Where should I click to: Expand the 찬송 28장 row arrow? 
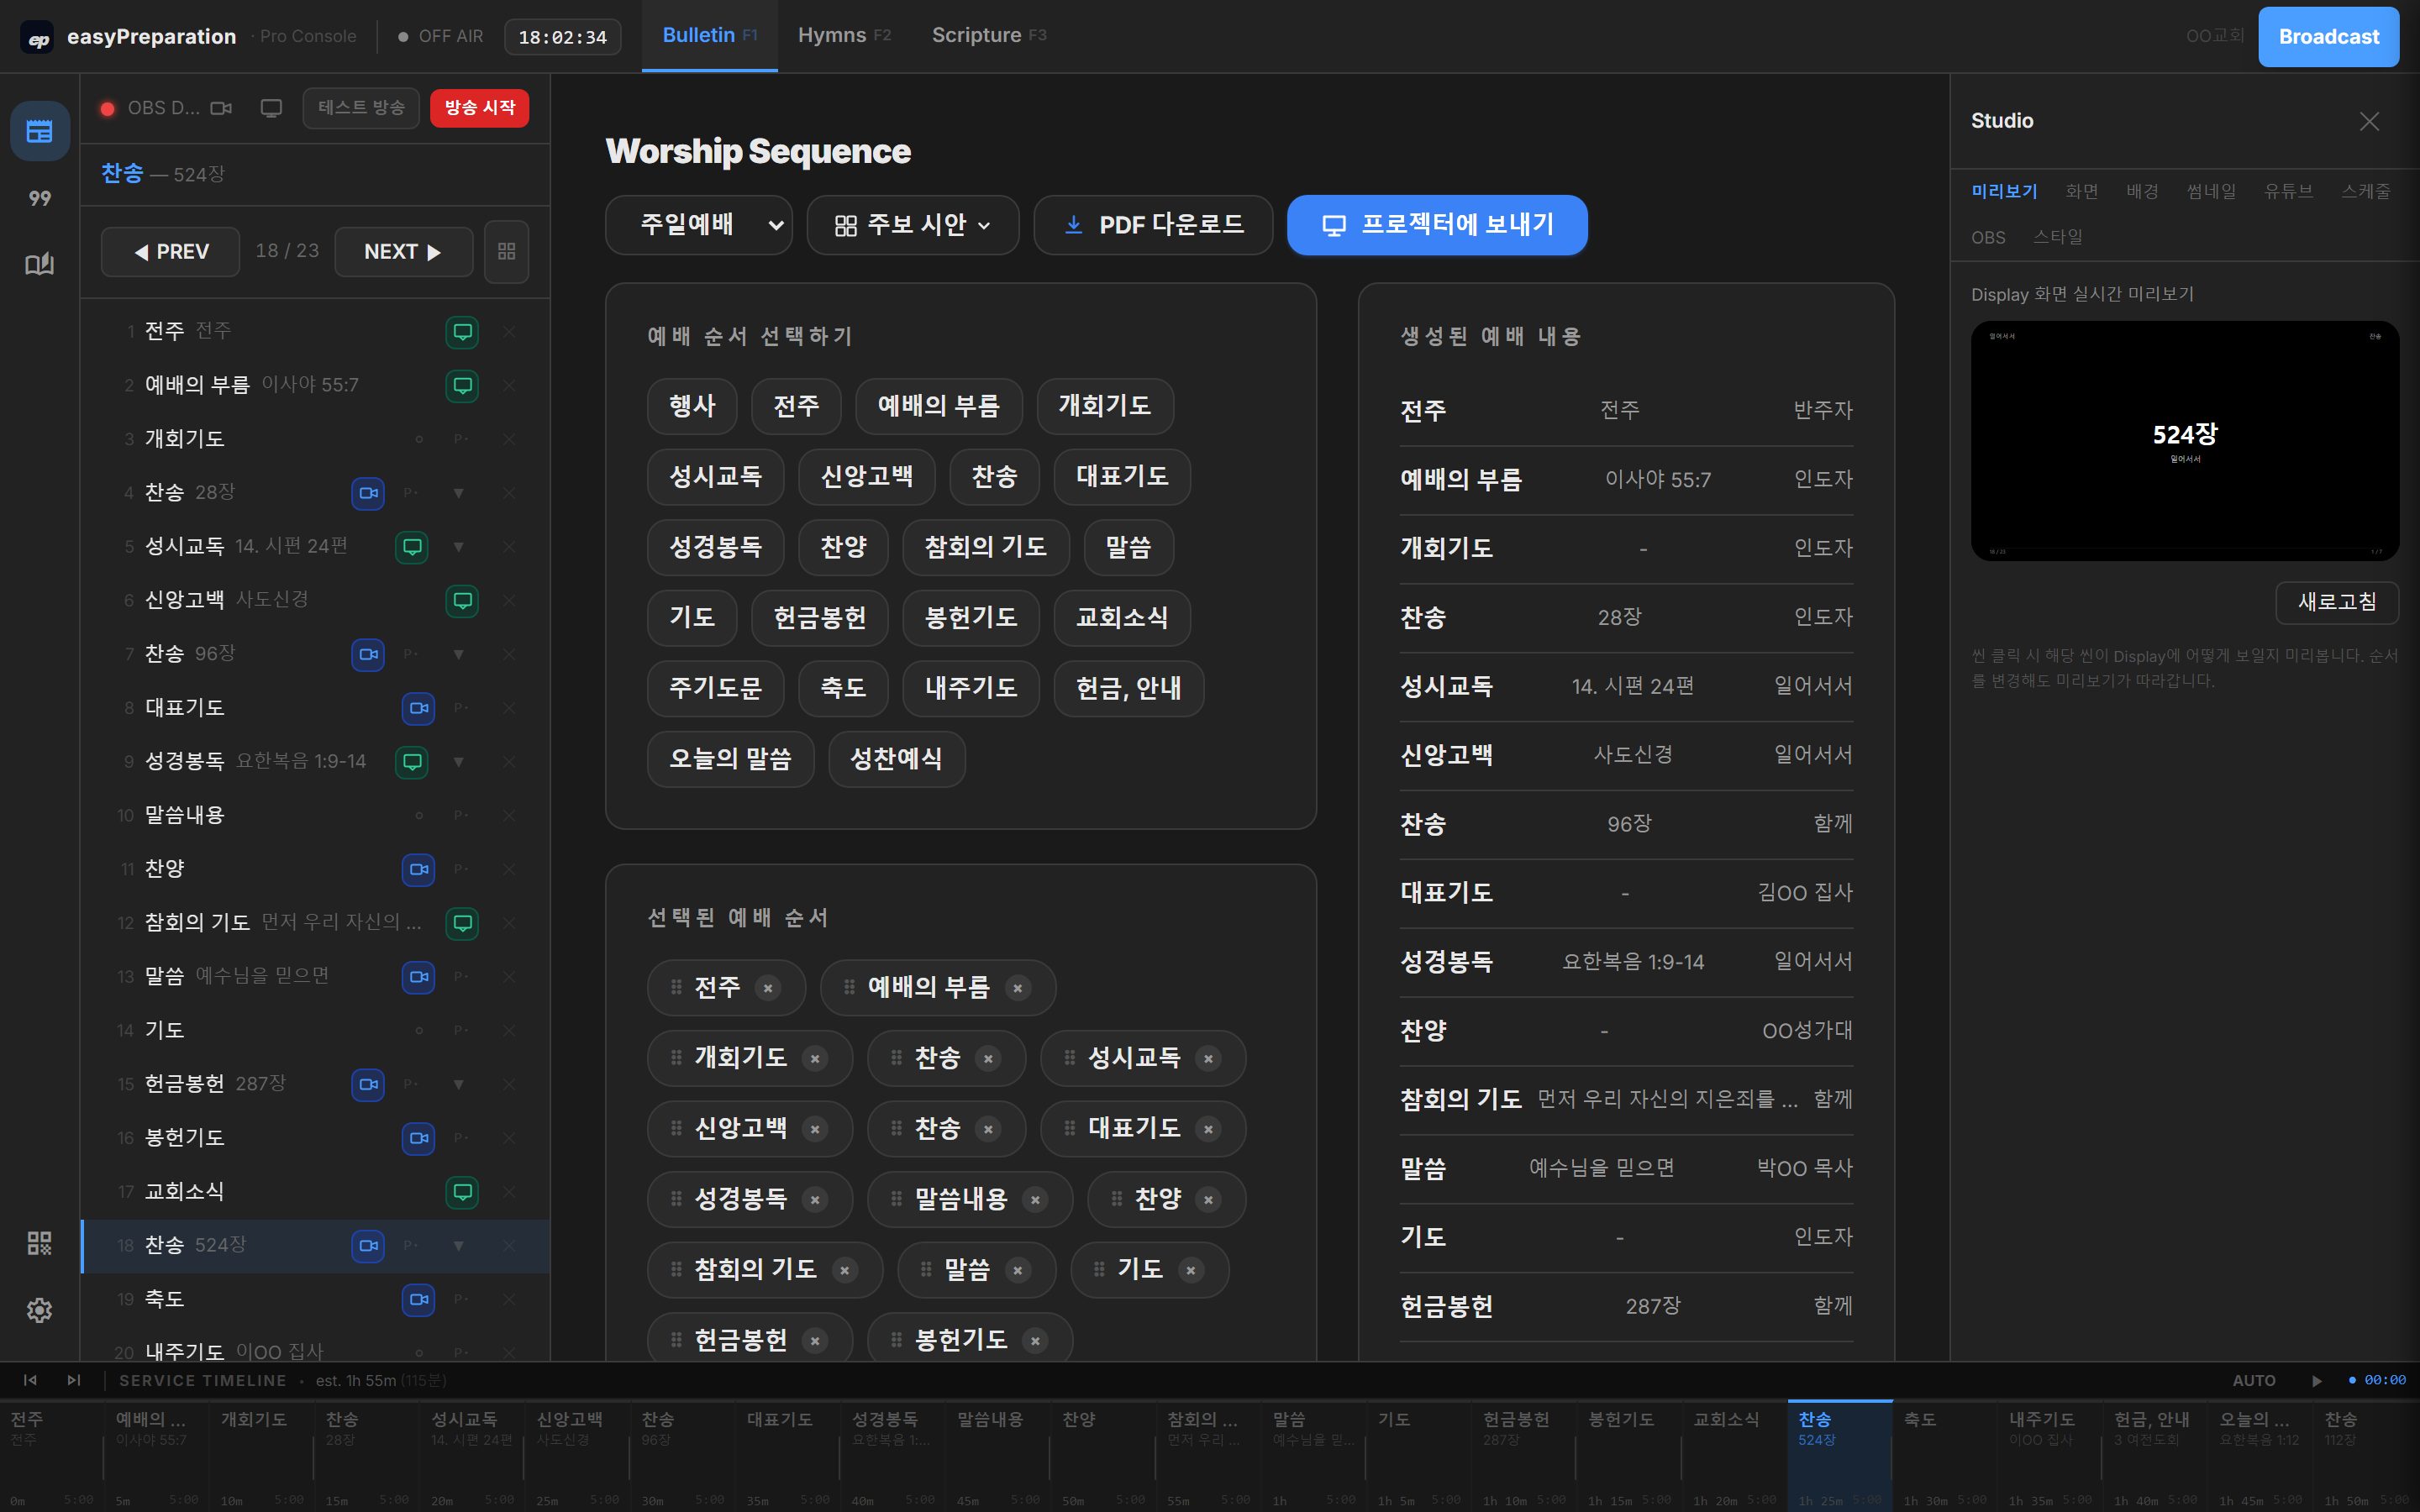point(459,493)
